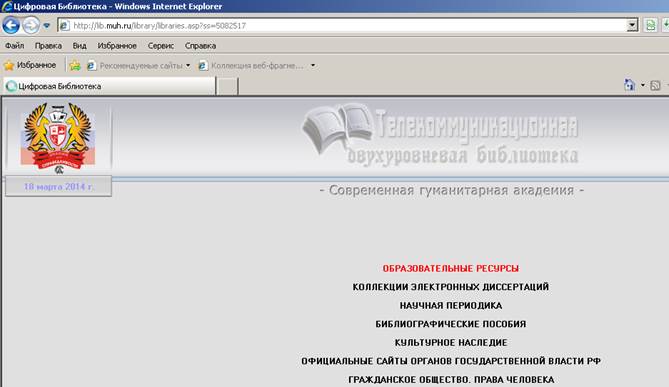The height and width of the screenshot is (387, 669).
Task: Expand the Коллекция веб-фрагментов dropdown arrow
Action: click(313, 65)
